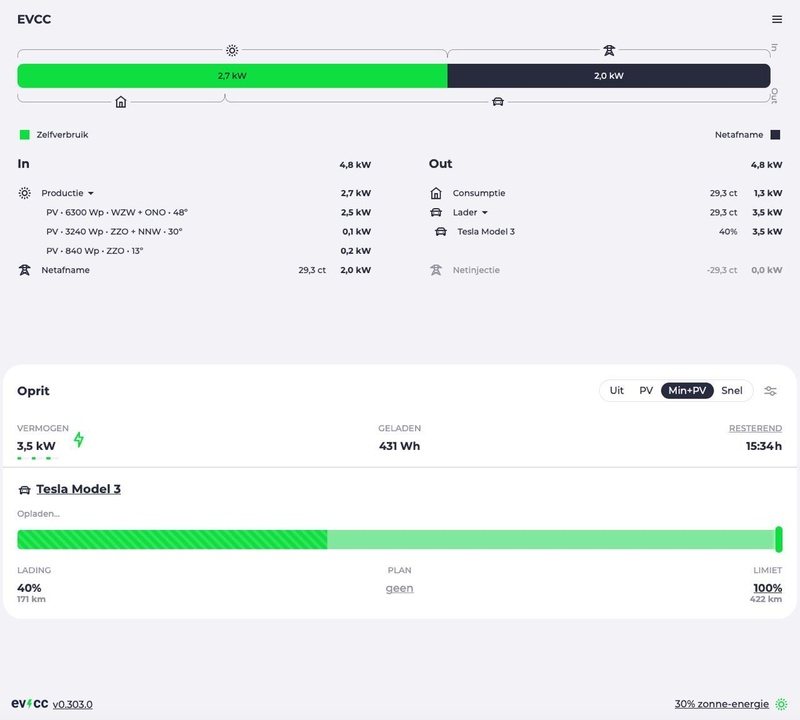The width and height of the screenshot is (800, 720).
Task: Open charging plan link 'geen'
Action: (x=399, y=588)
